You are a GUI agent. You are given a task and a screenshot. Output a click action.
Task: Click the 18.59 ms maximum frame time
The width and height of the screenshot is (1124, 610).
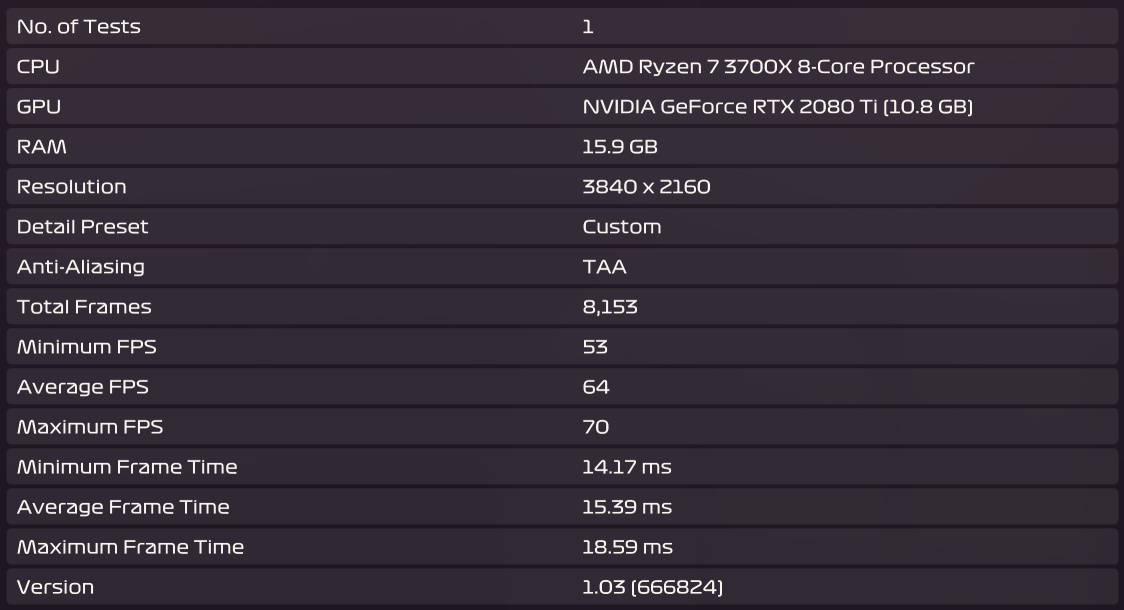[627, 547]
